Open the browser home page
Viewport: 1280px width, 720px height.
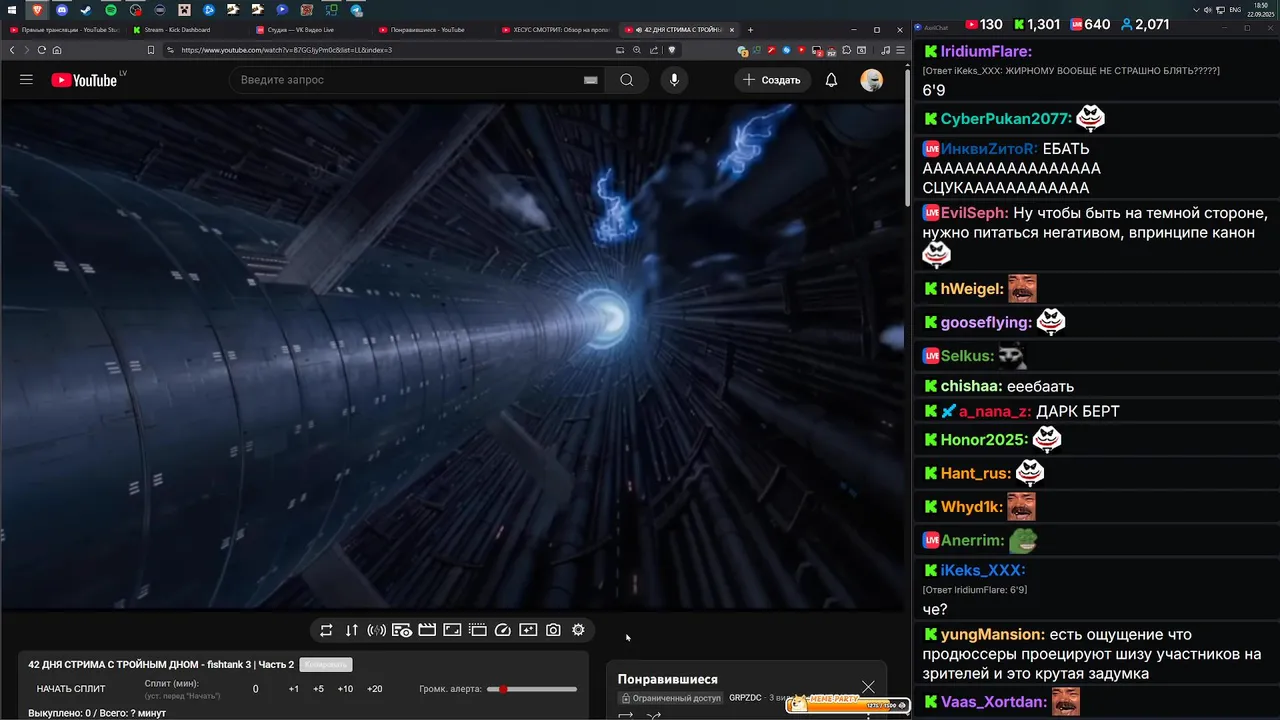57,50
